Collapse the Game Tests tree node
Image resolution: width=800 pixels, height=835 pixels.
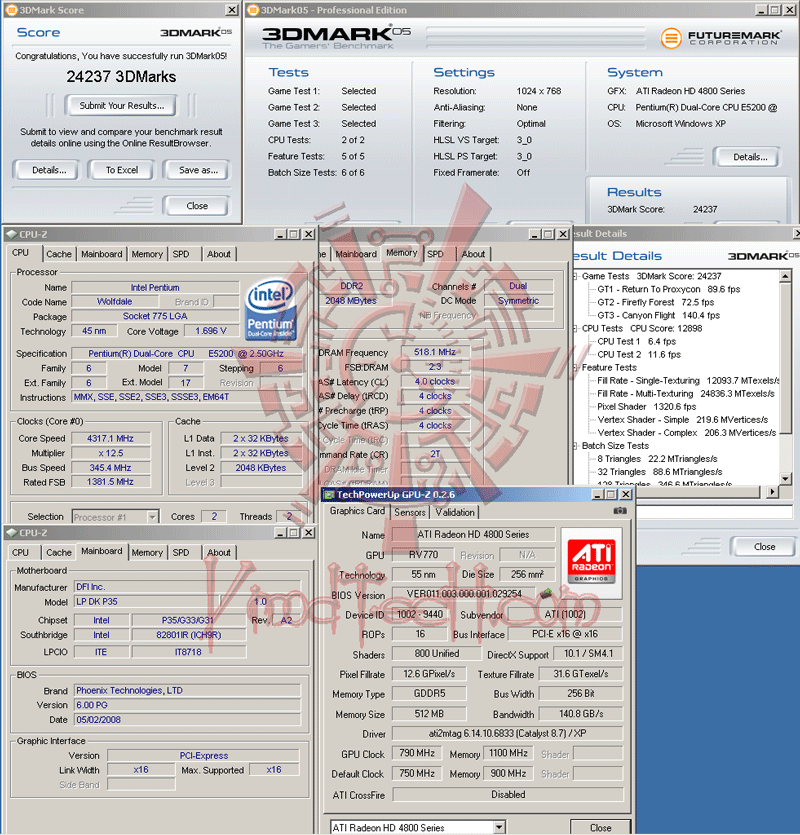[x=576, y=276]
